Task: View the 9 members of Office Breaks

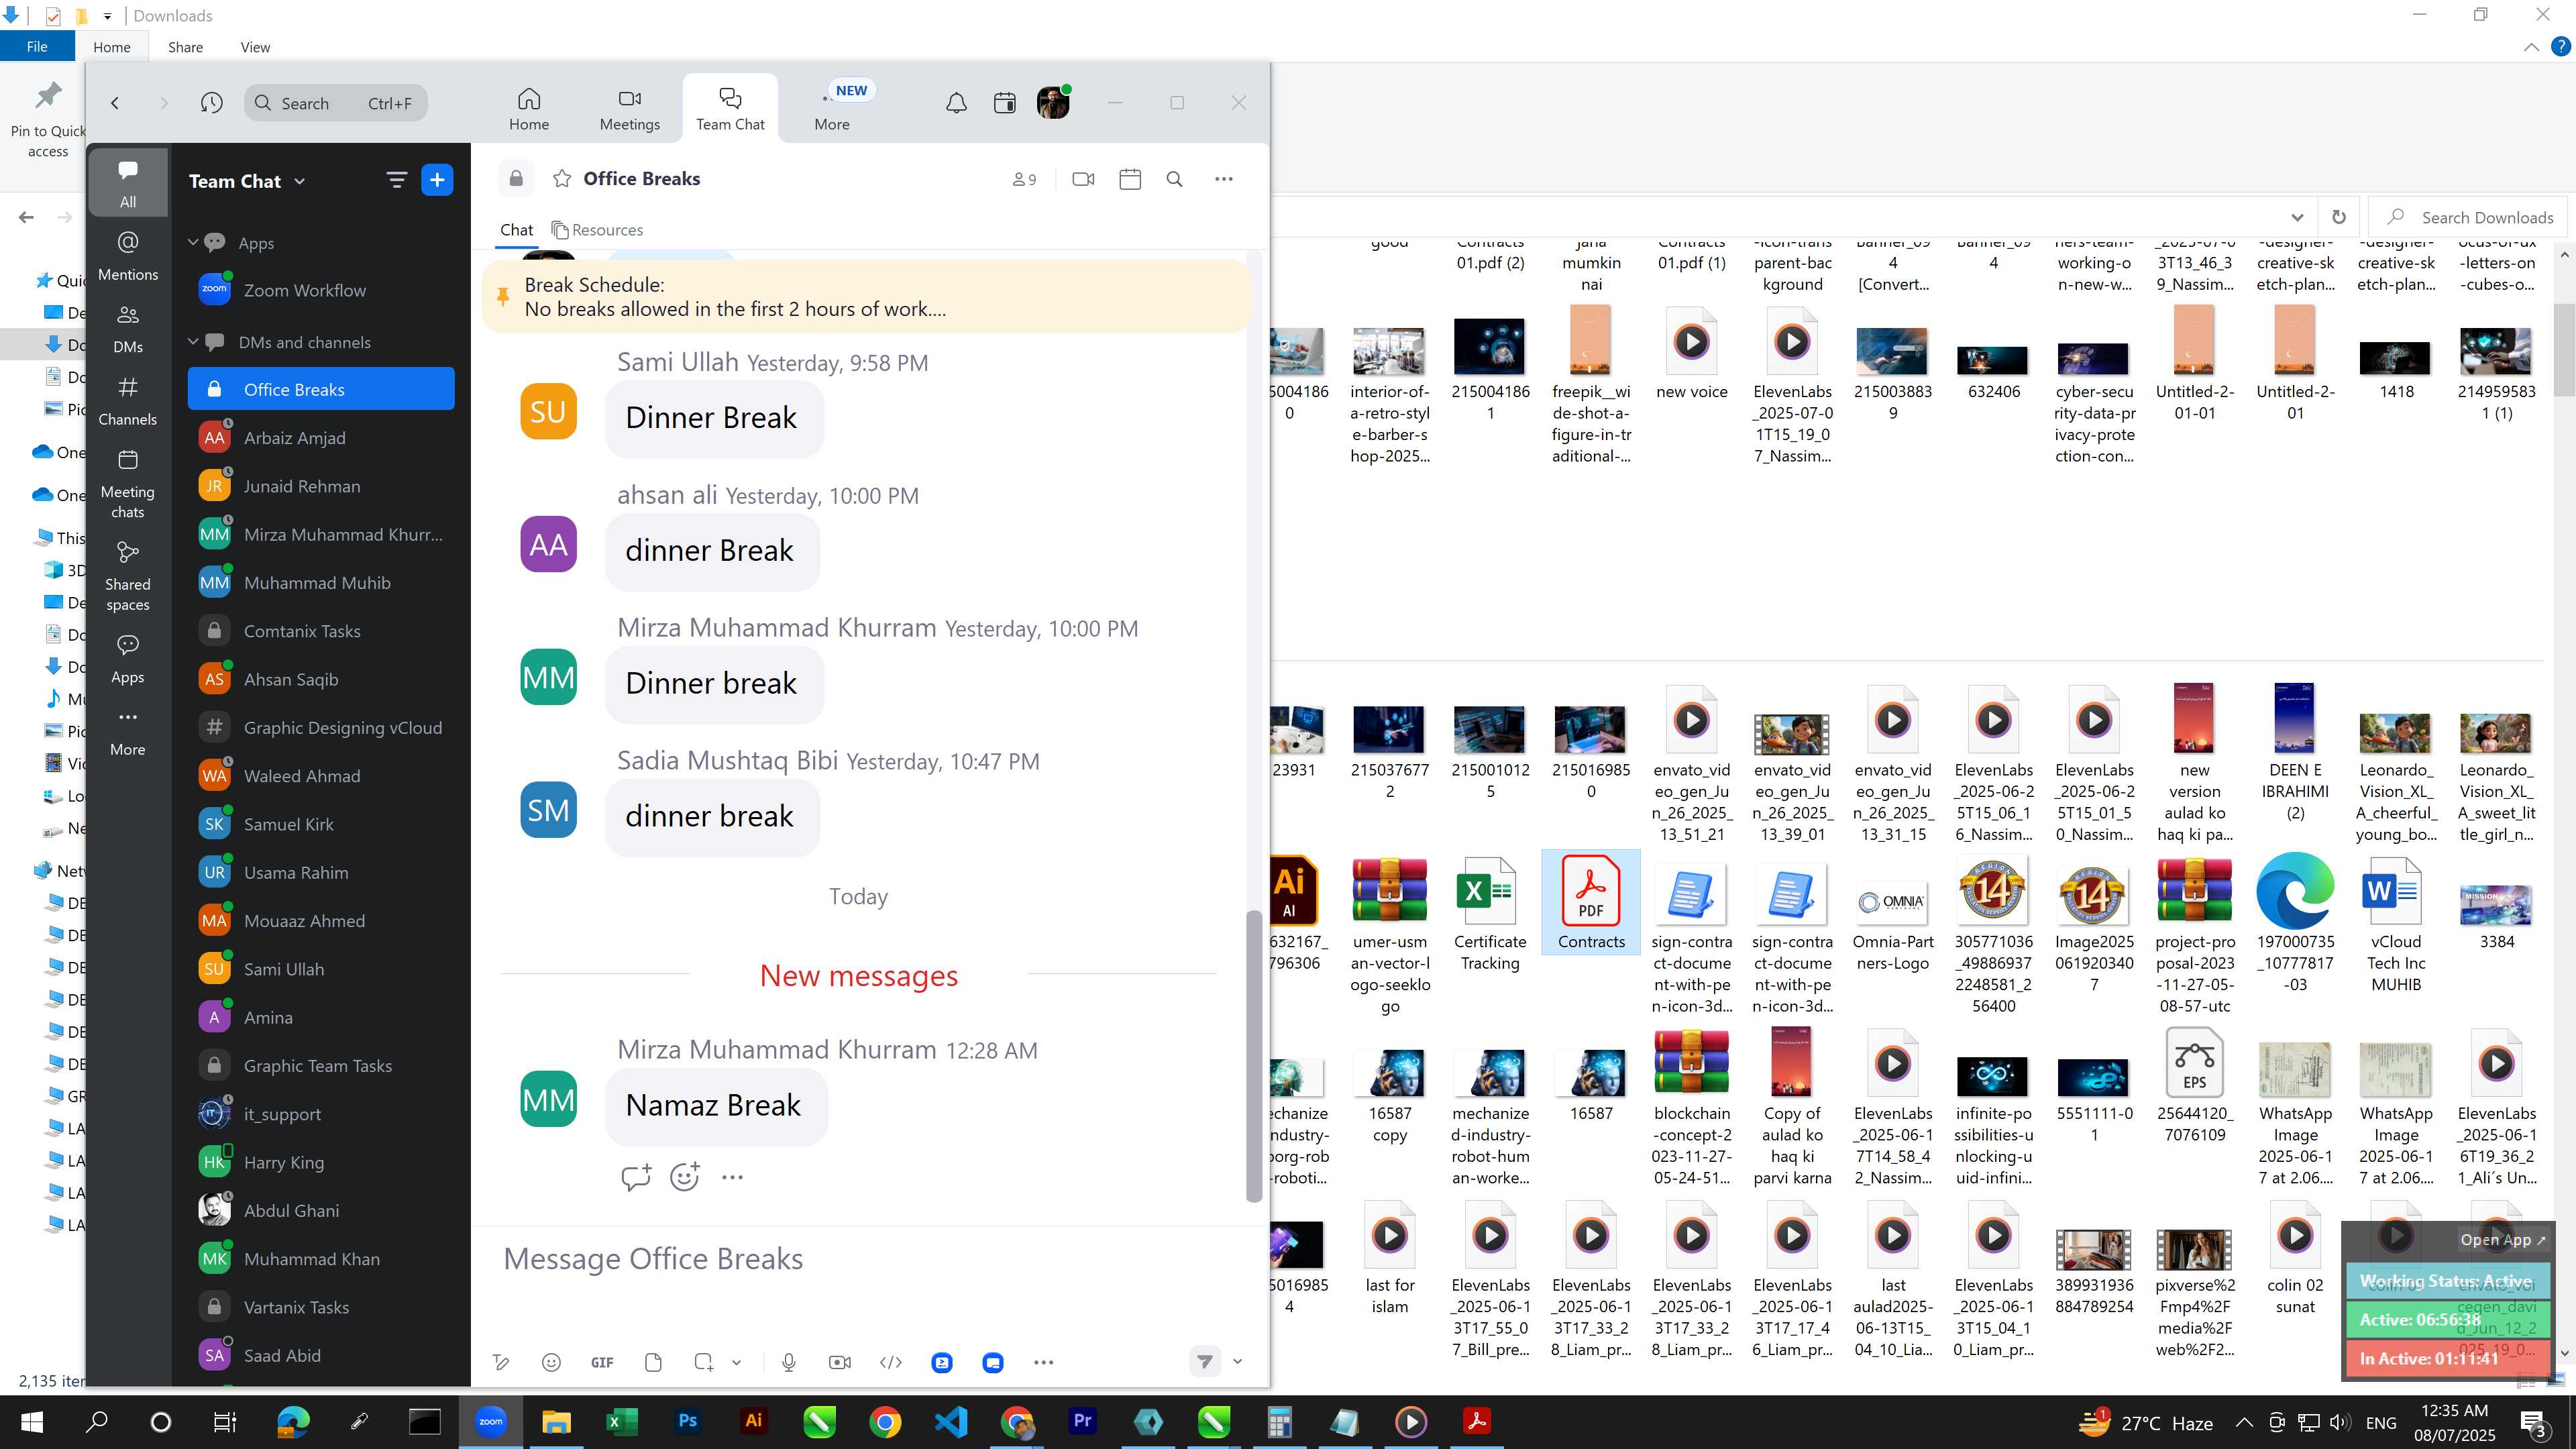Action: click(x=1024, y=179)
